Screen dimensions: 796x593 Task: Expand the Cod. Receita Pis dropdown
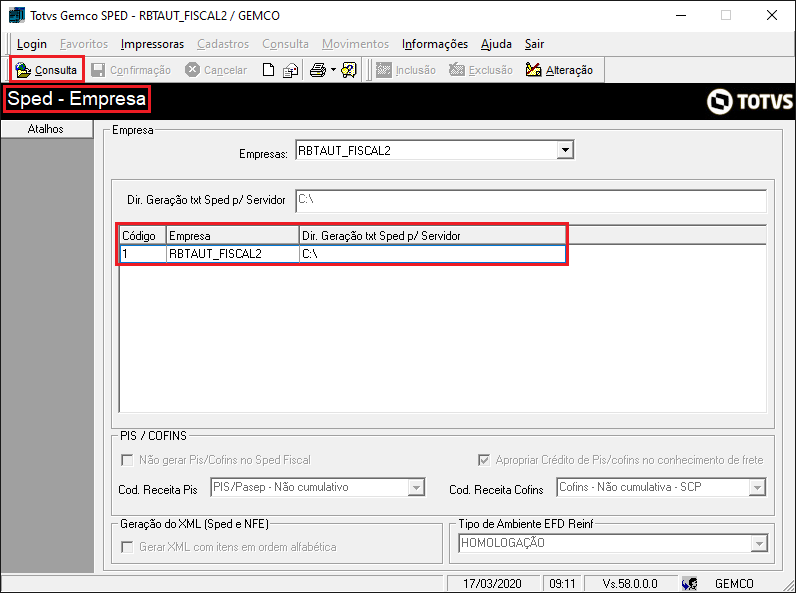416,488
